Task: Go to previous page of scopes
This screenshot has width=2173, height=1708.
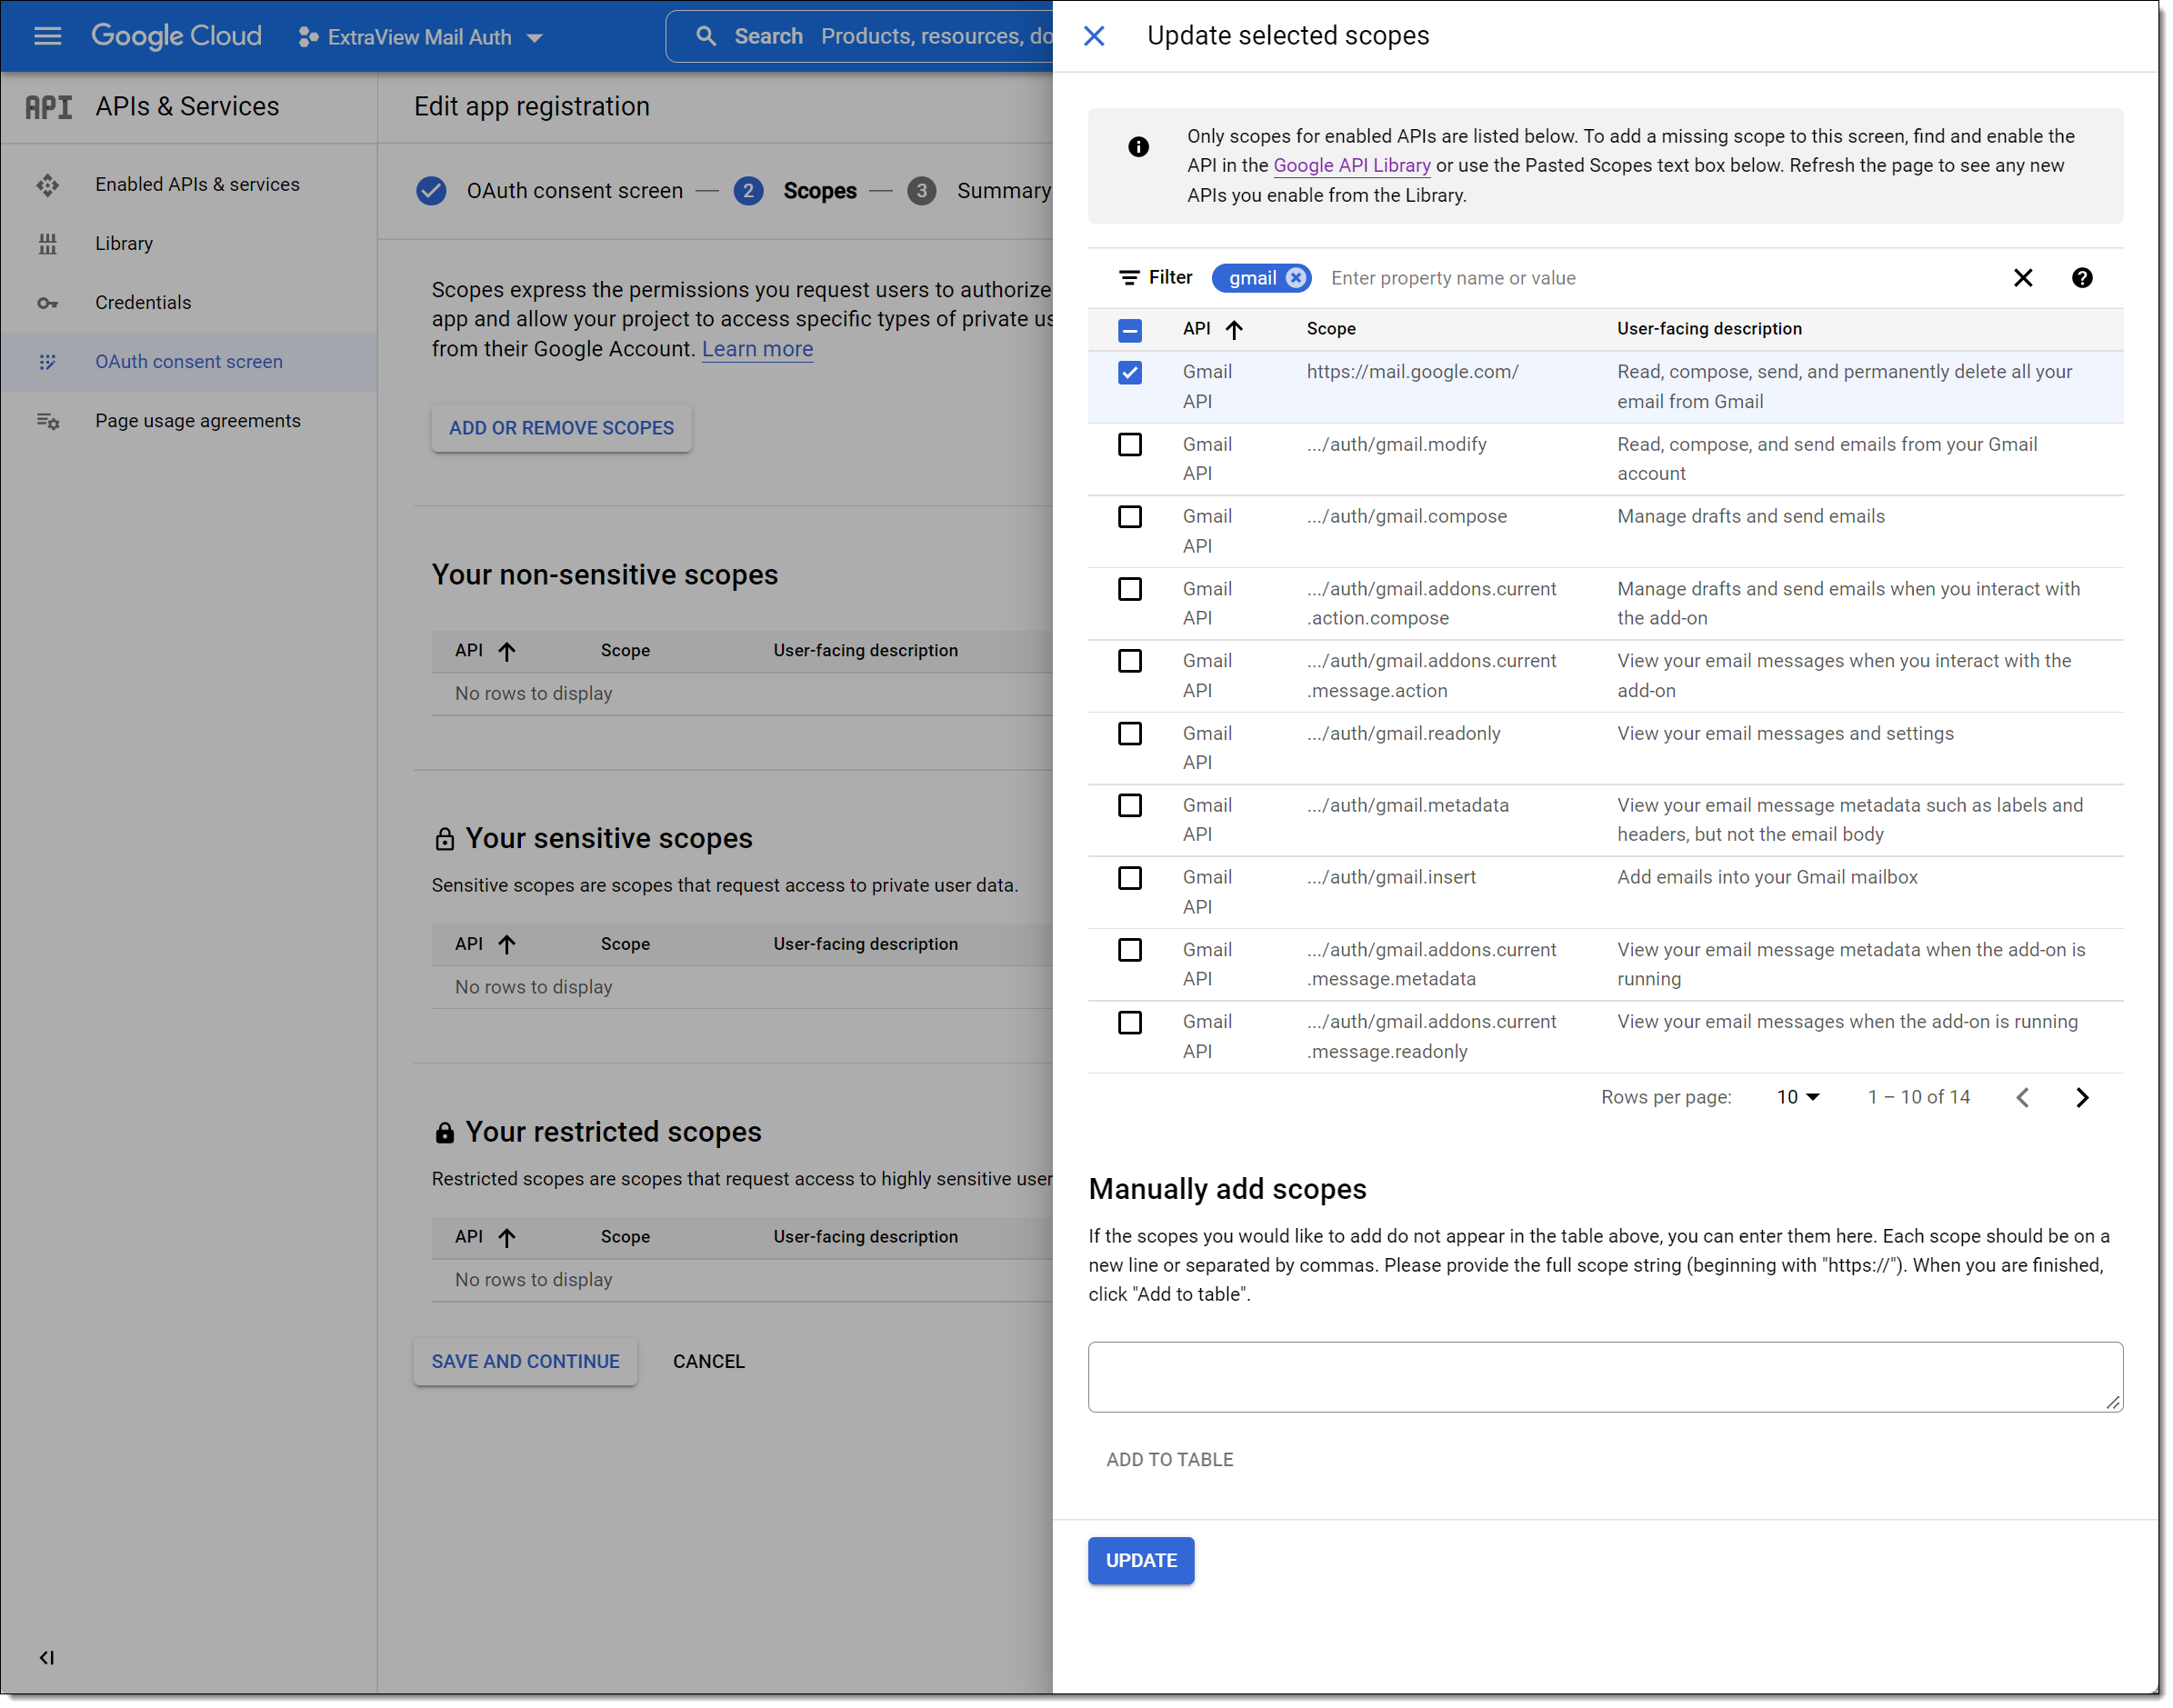Action: pyautogui.click(x=2022, y=1098)
